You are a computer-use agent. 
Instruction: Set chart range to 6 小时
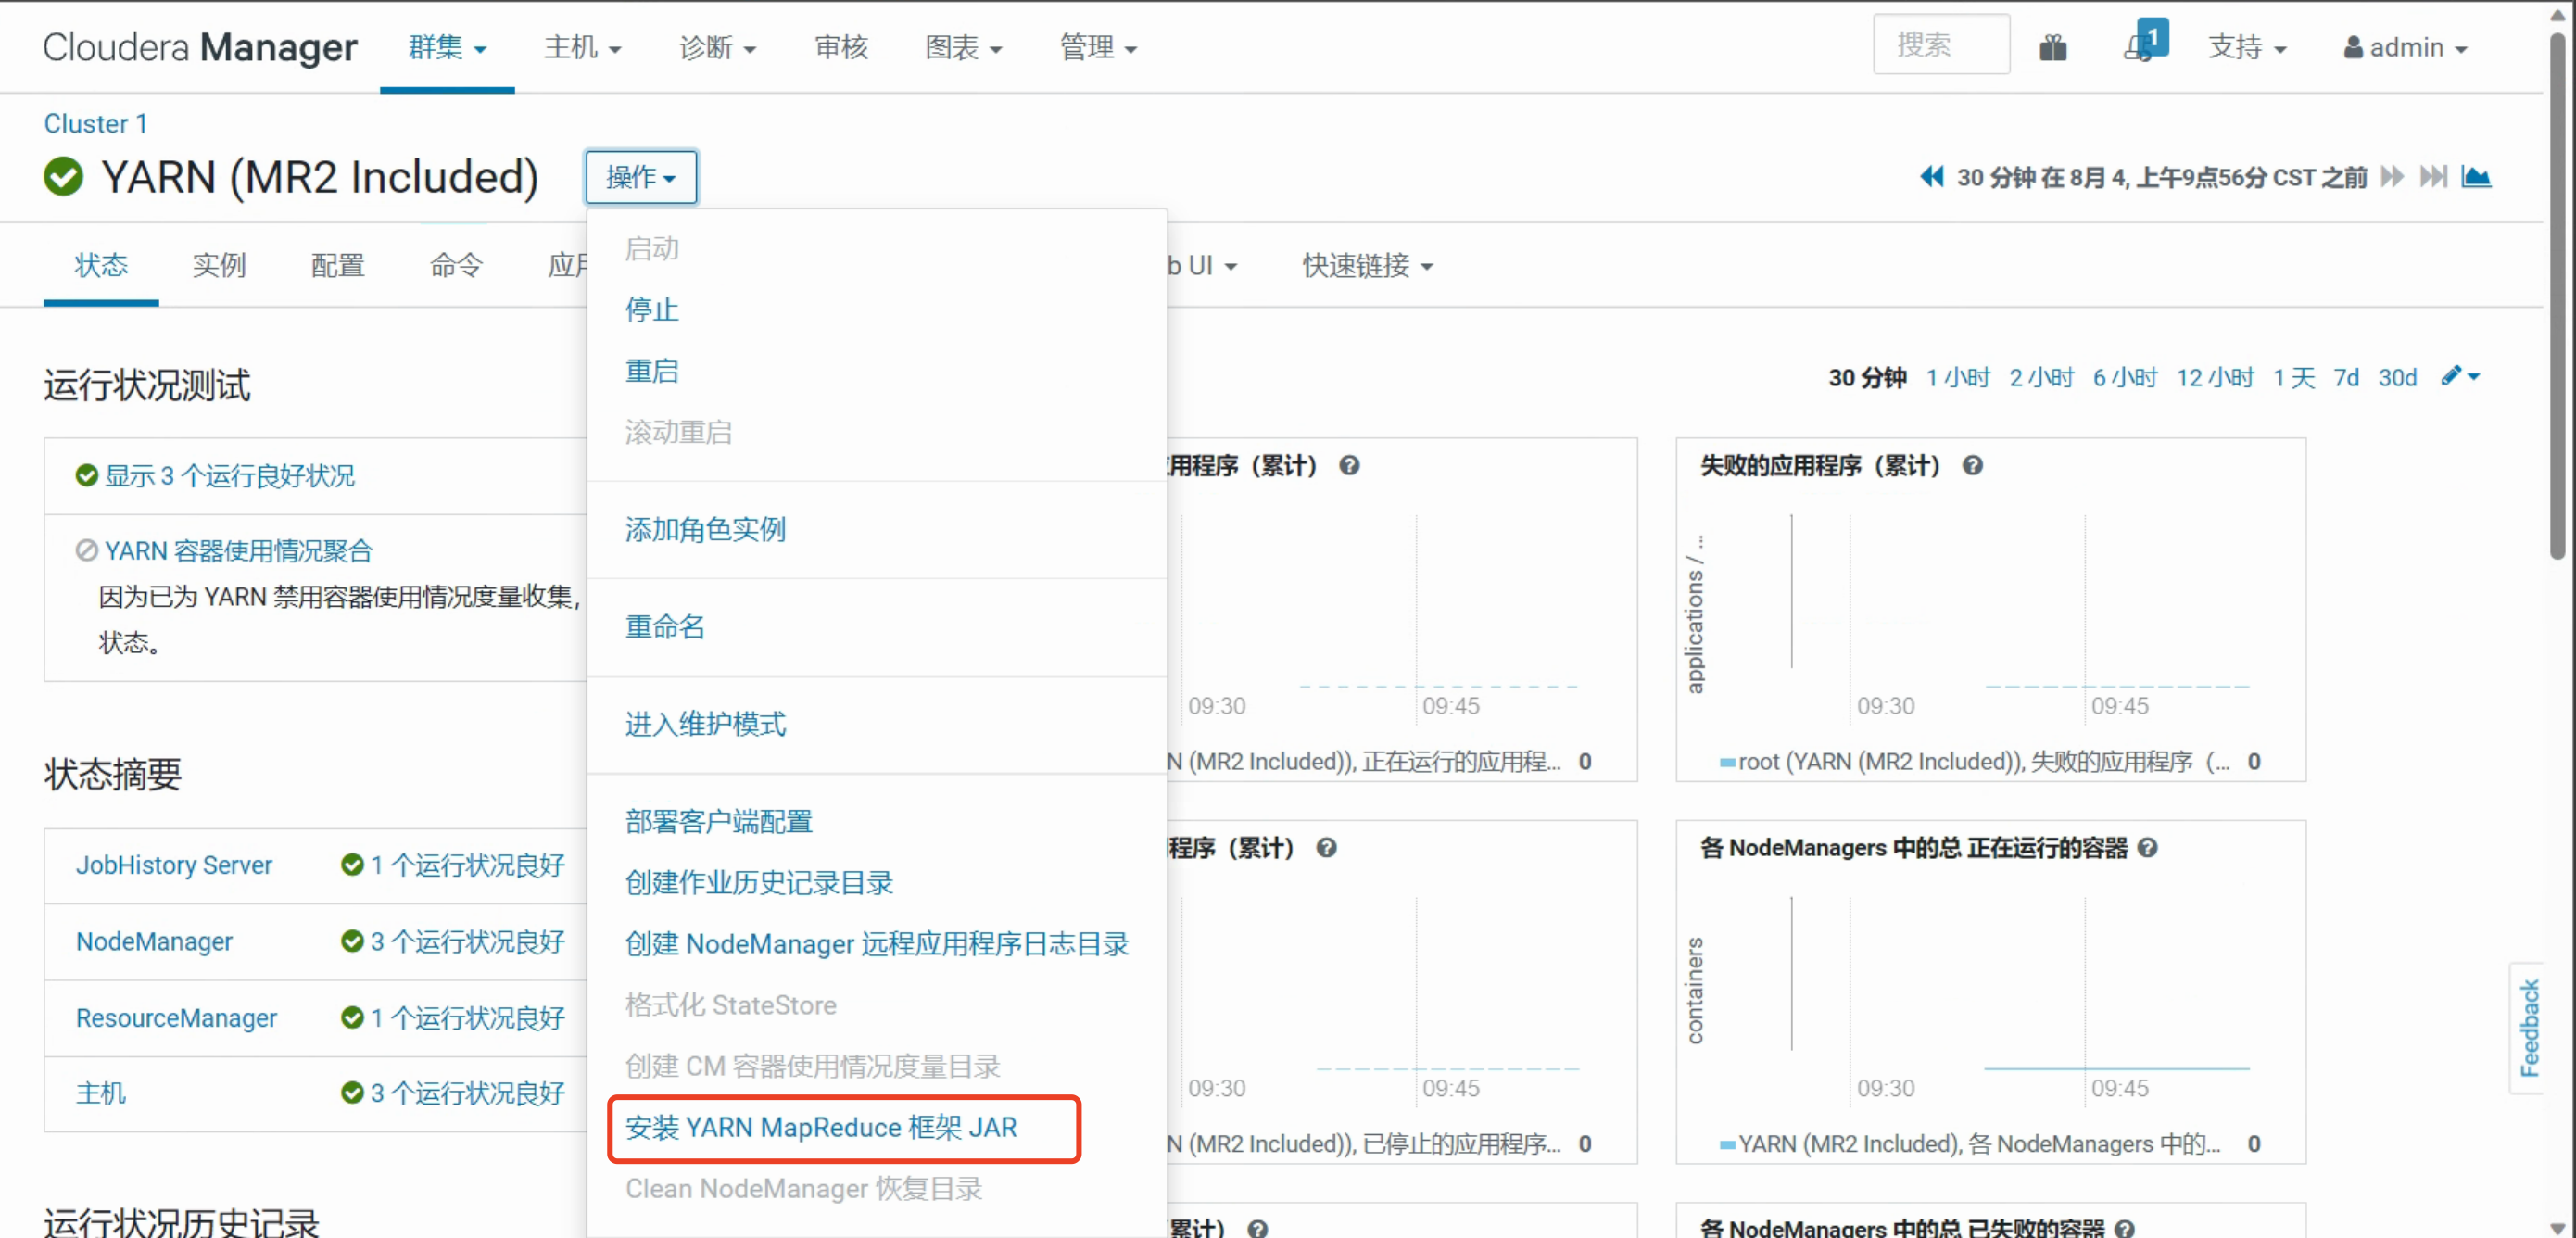pos(2125,377)
